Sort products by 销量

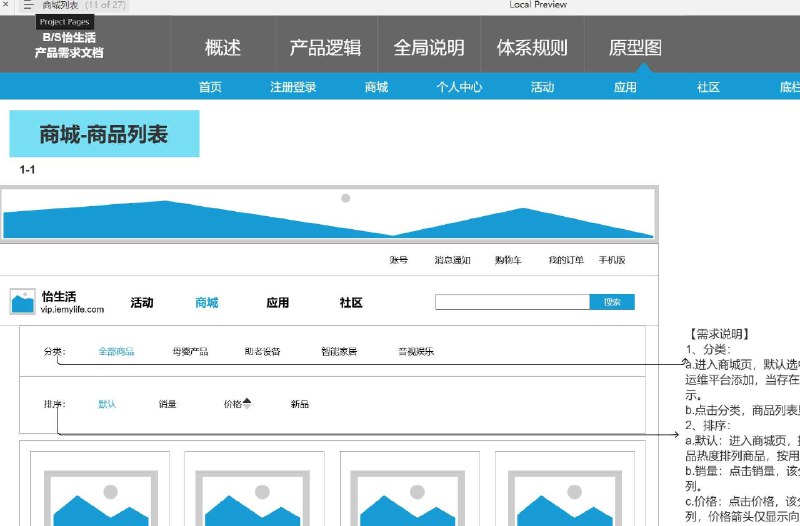pos(167,404)
